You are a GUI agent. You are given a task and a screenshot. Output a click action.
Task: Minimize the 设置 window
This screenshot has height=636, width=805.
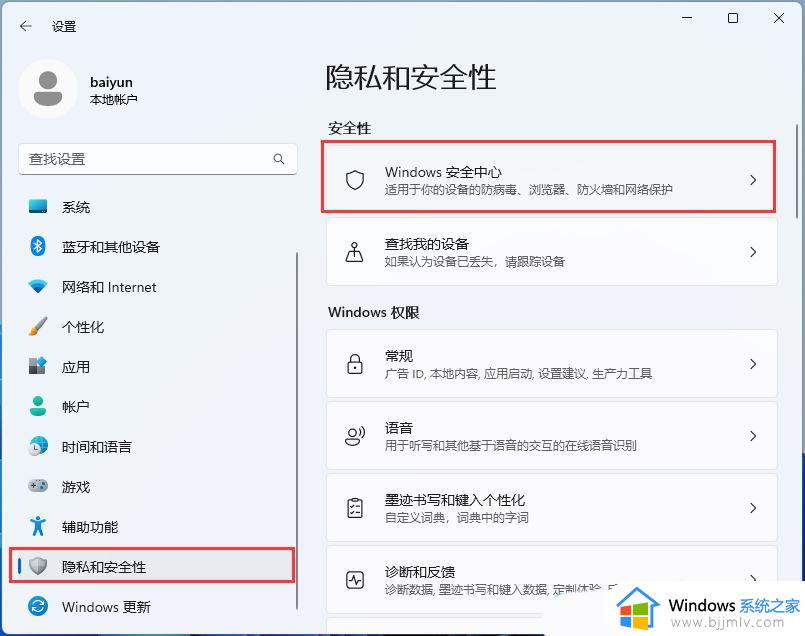coord(687,18)
